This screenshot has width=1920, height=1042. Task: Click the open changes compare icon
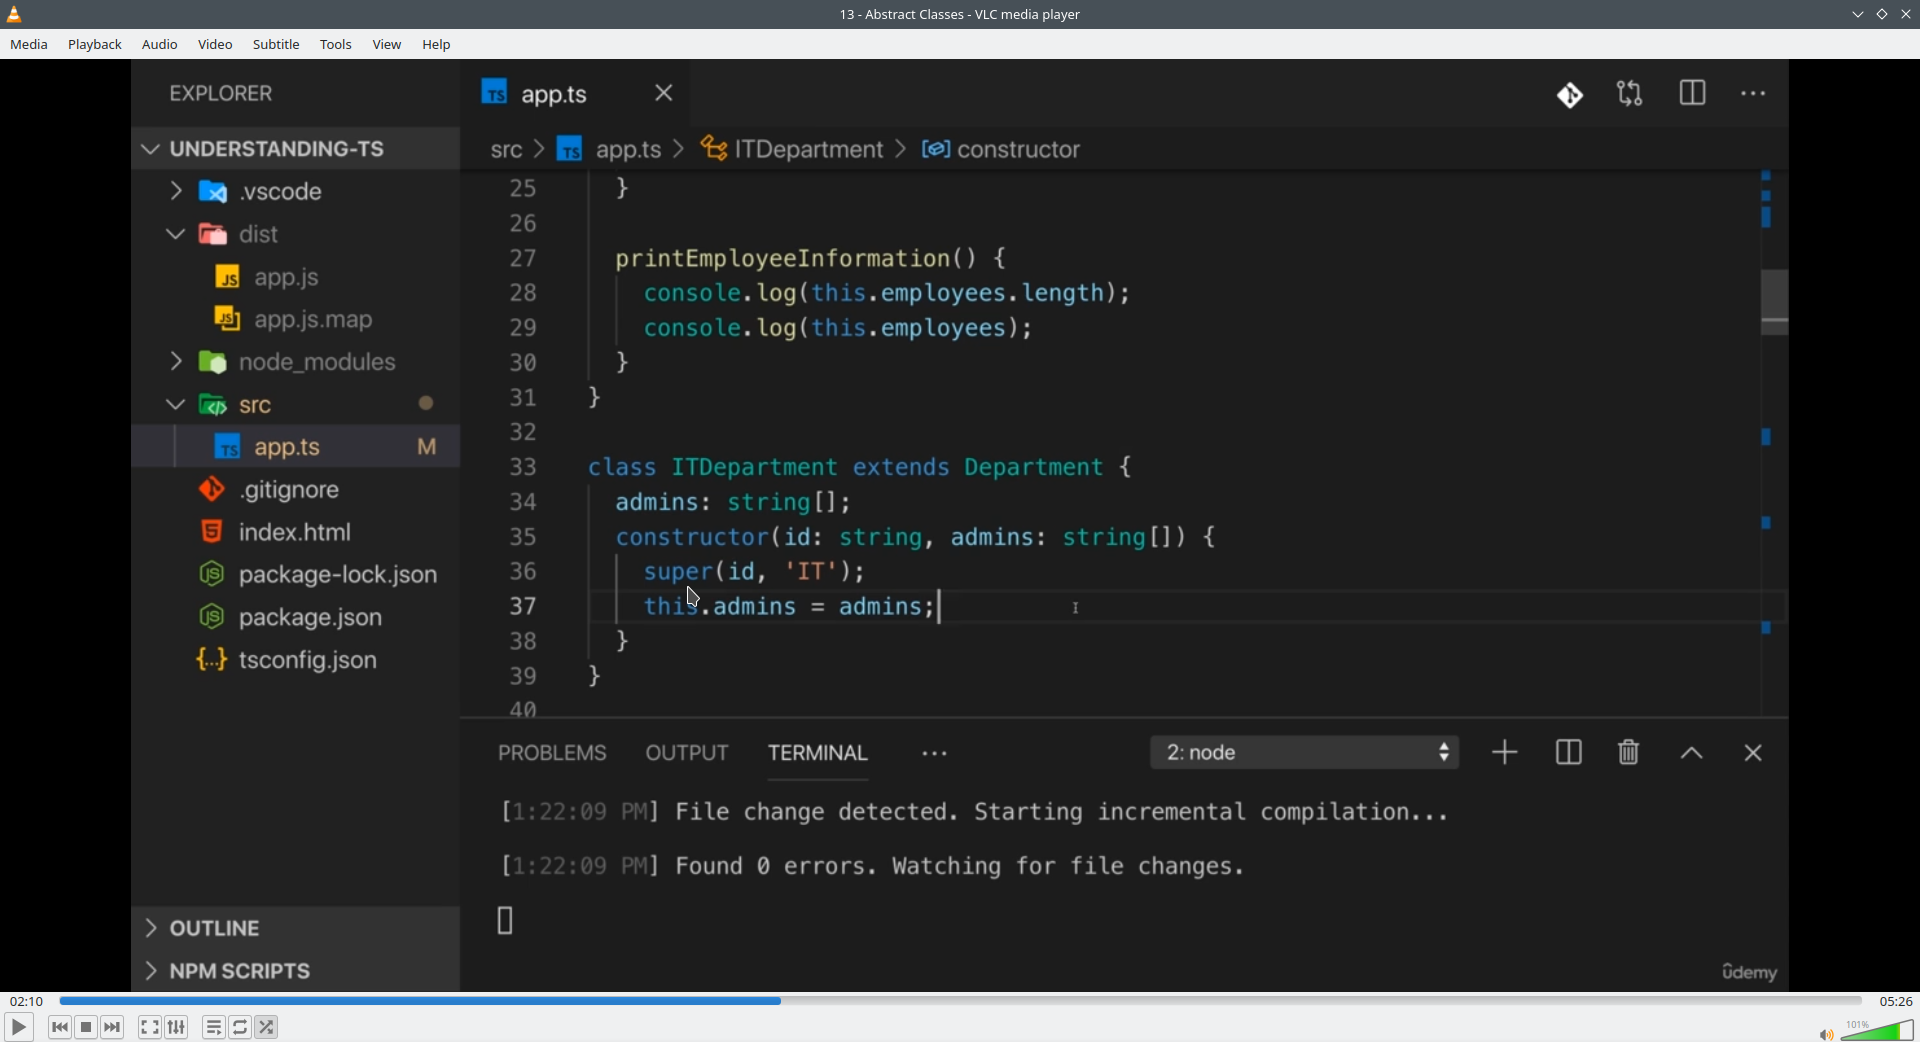tap(1630, 94)
